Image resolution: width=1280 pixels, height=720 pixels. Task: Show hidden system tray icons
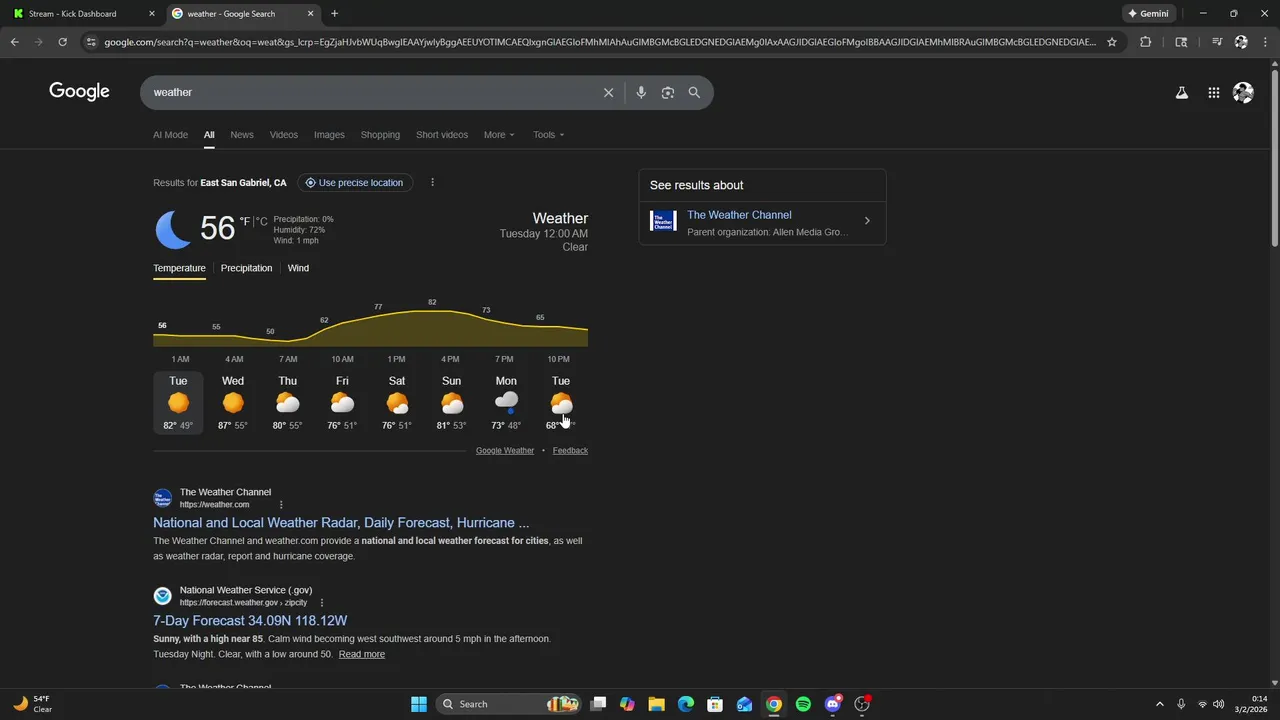pyautogui.click(x=1159, y=704)
